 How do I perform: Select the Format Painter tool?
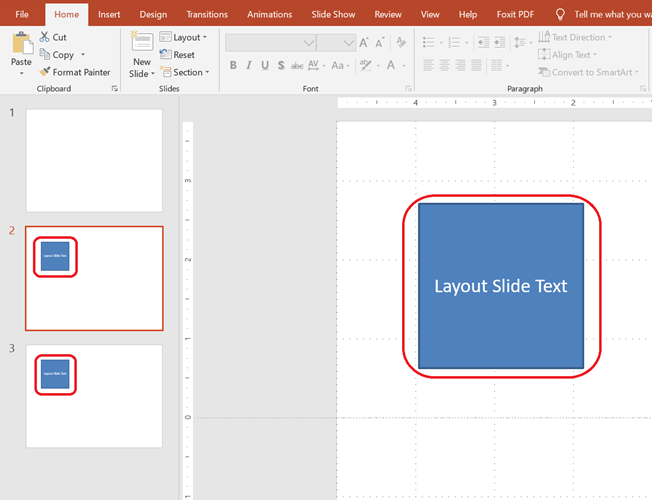point(45,72)
